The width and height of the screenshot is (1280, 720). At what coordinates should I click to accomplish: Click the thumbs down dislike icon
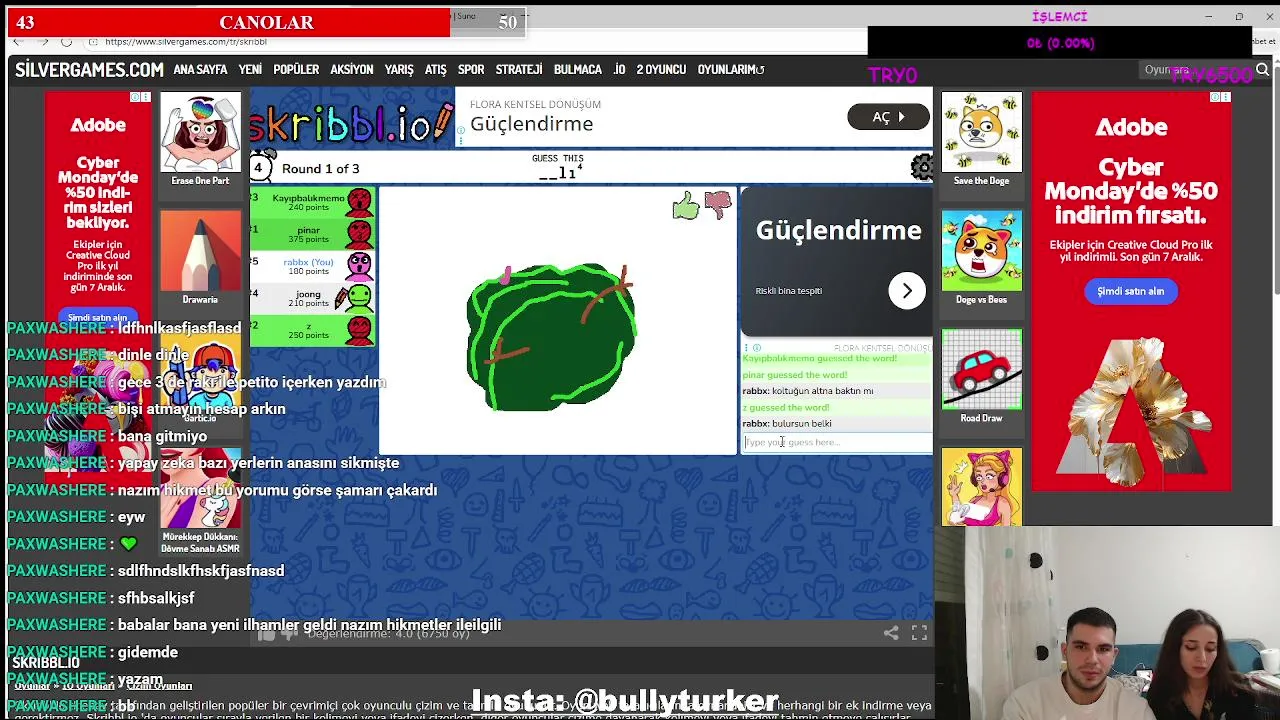coord(718,205)
